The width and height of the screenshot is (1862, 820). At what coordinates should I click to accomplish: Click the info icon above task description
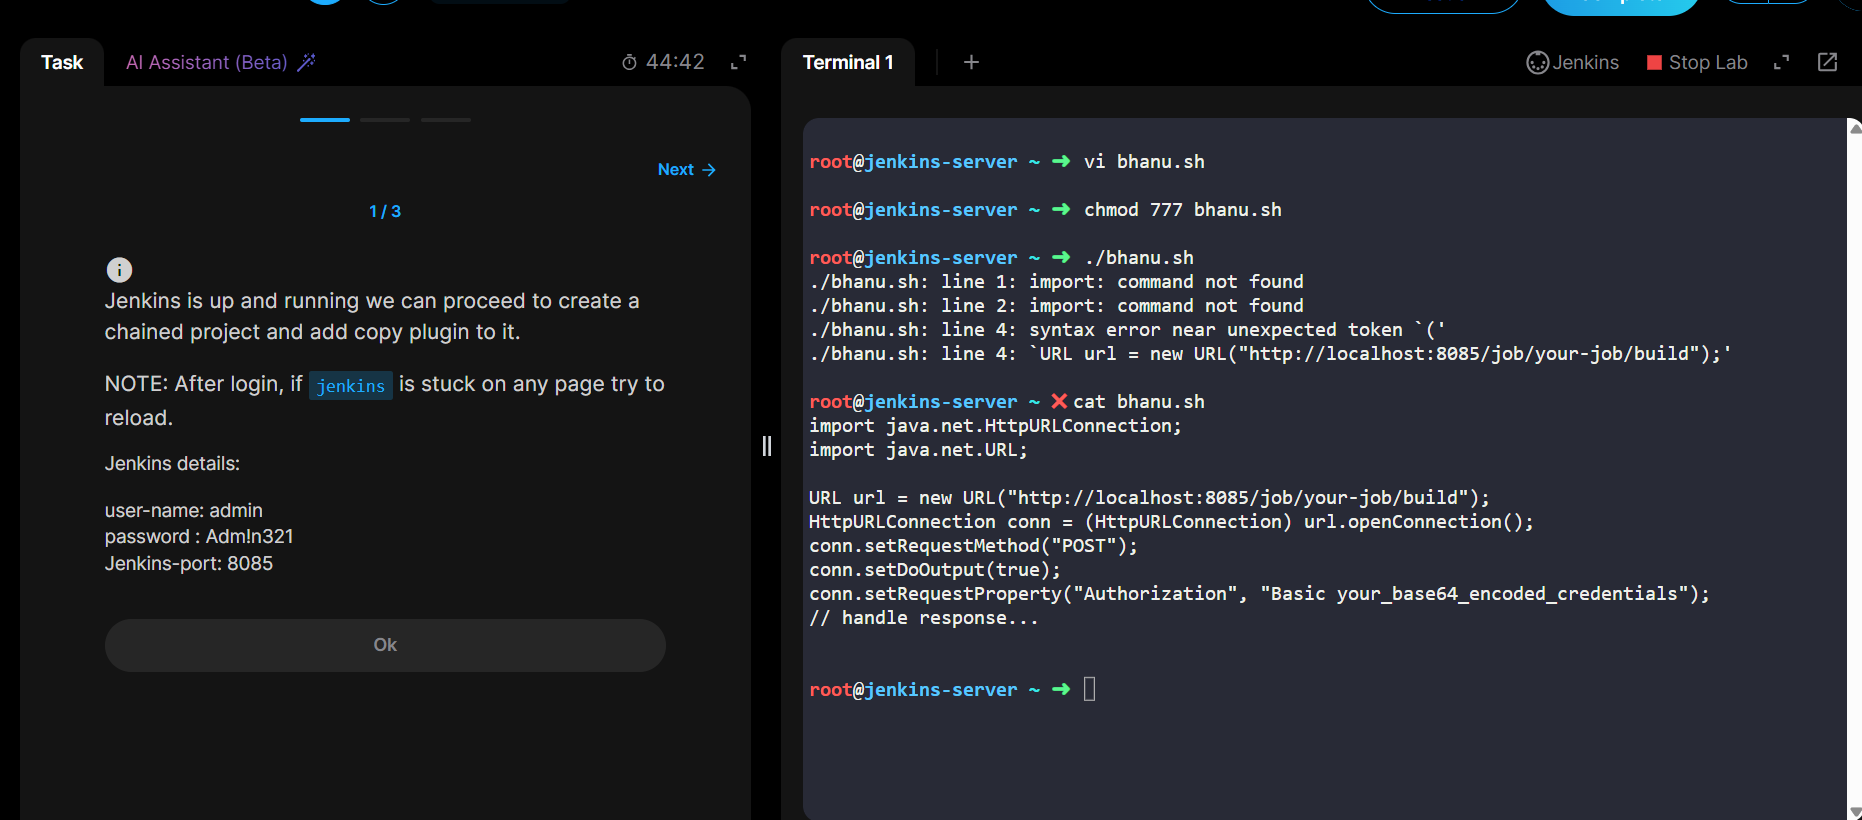(x=119, y=270)
